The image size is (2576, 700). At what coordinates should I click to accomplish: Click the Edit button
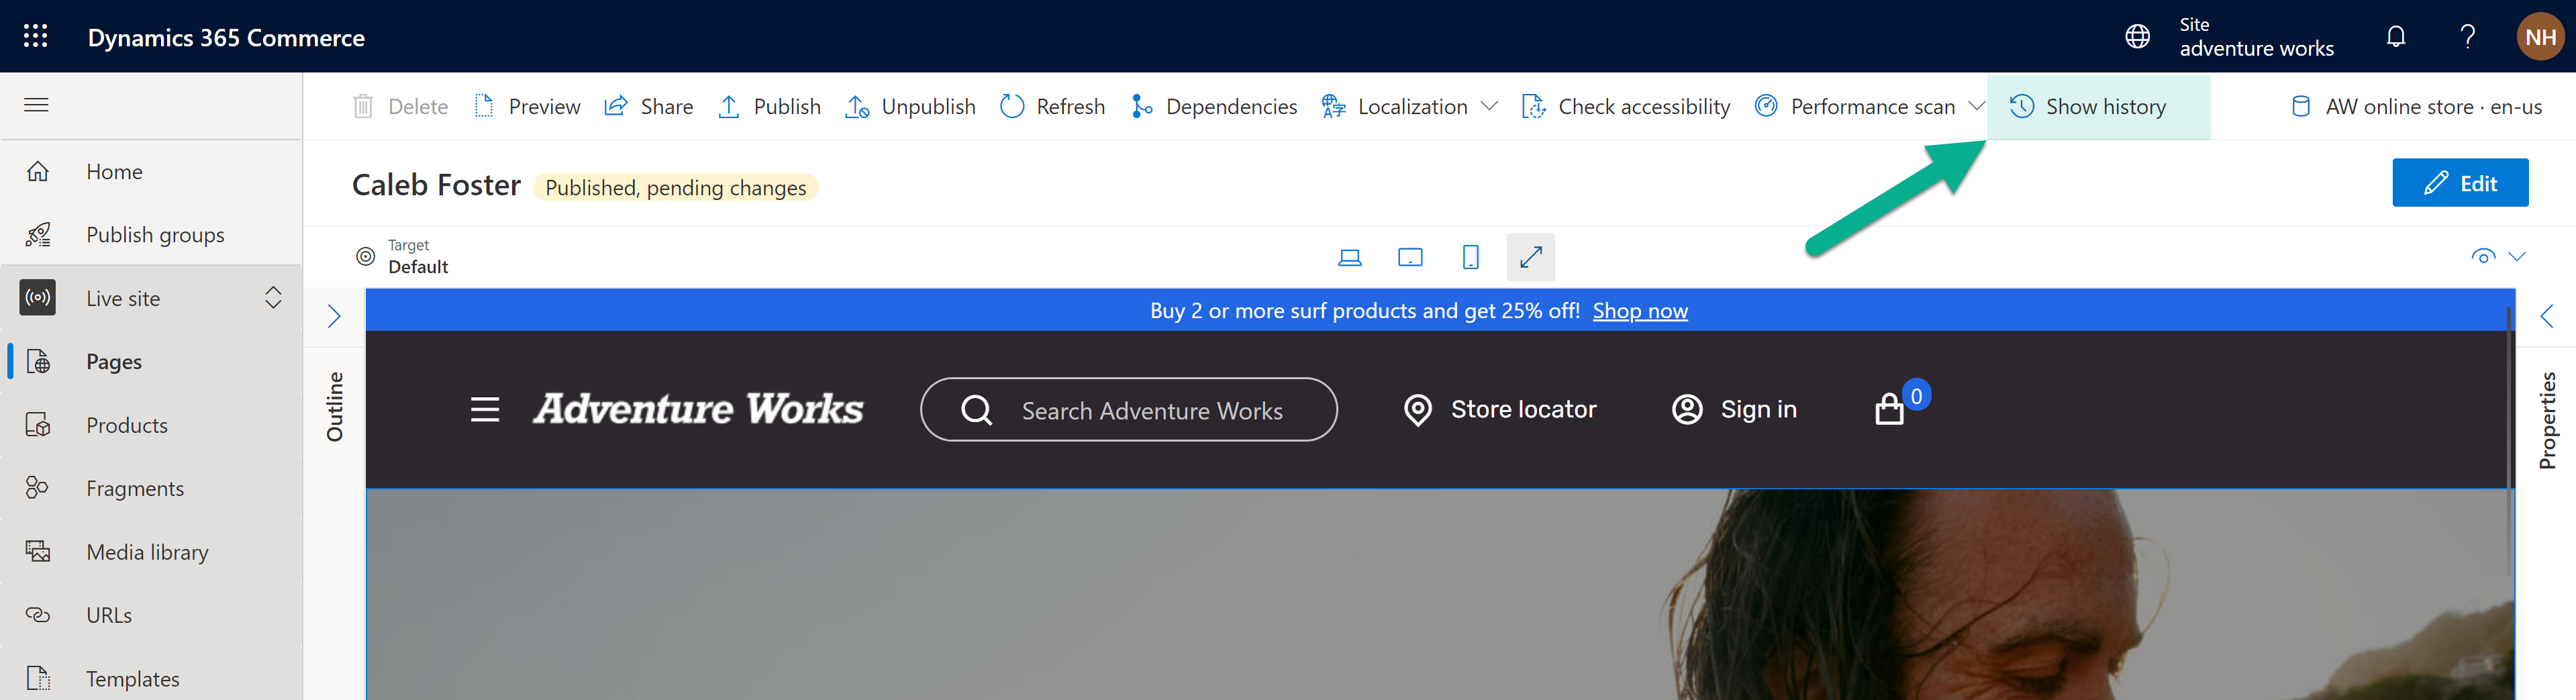pos(2460,182)
